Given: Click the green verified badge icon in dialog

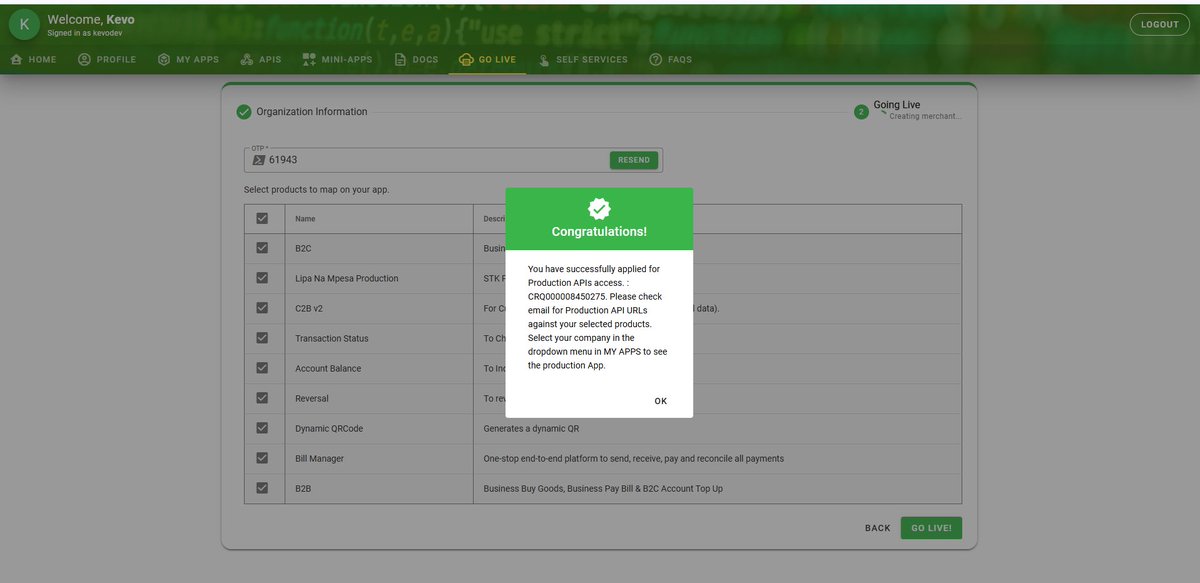Looking at the screenshot, I should [599, 209].
